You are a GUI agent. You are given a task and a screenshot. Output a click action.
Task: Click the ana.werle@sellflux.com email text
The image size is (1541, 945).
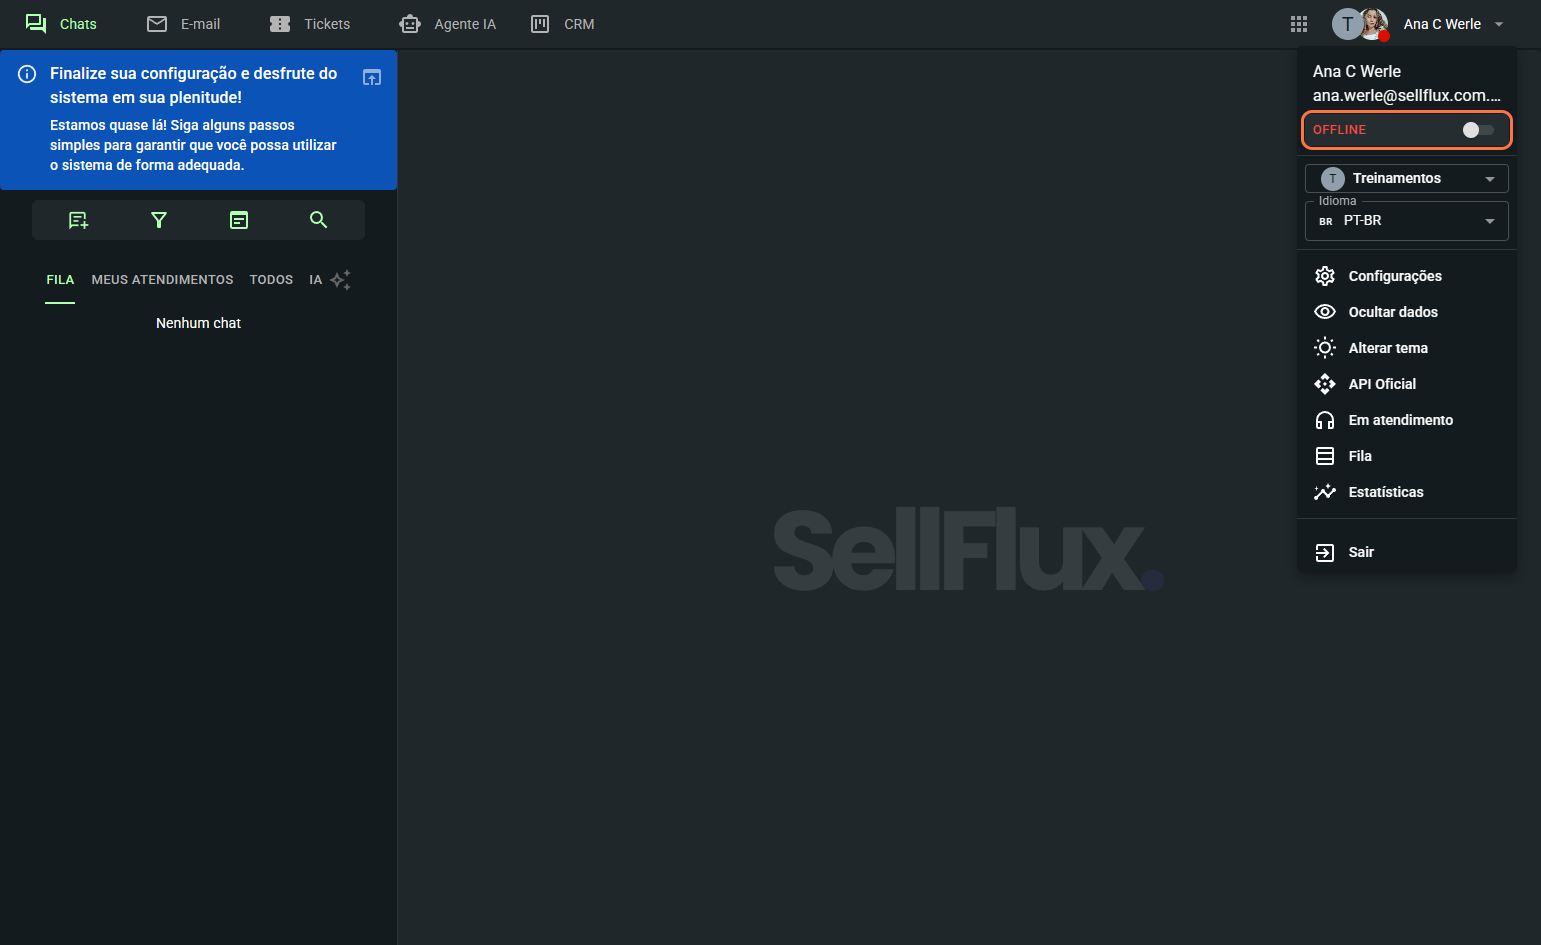coord(1407,96)
